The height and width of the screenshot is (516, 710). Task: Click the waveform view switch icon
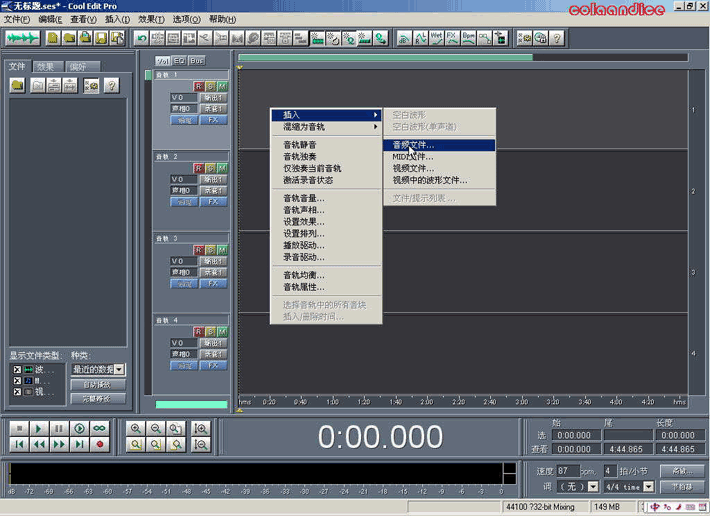[x=23, y=38]
